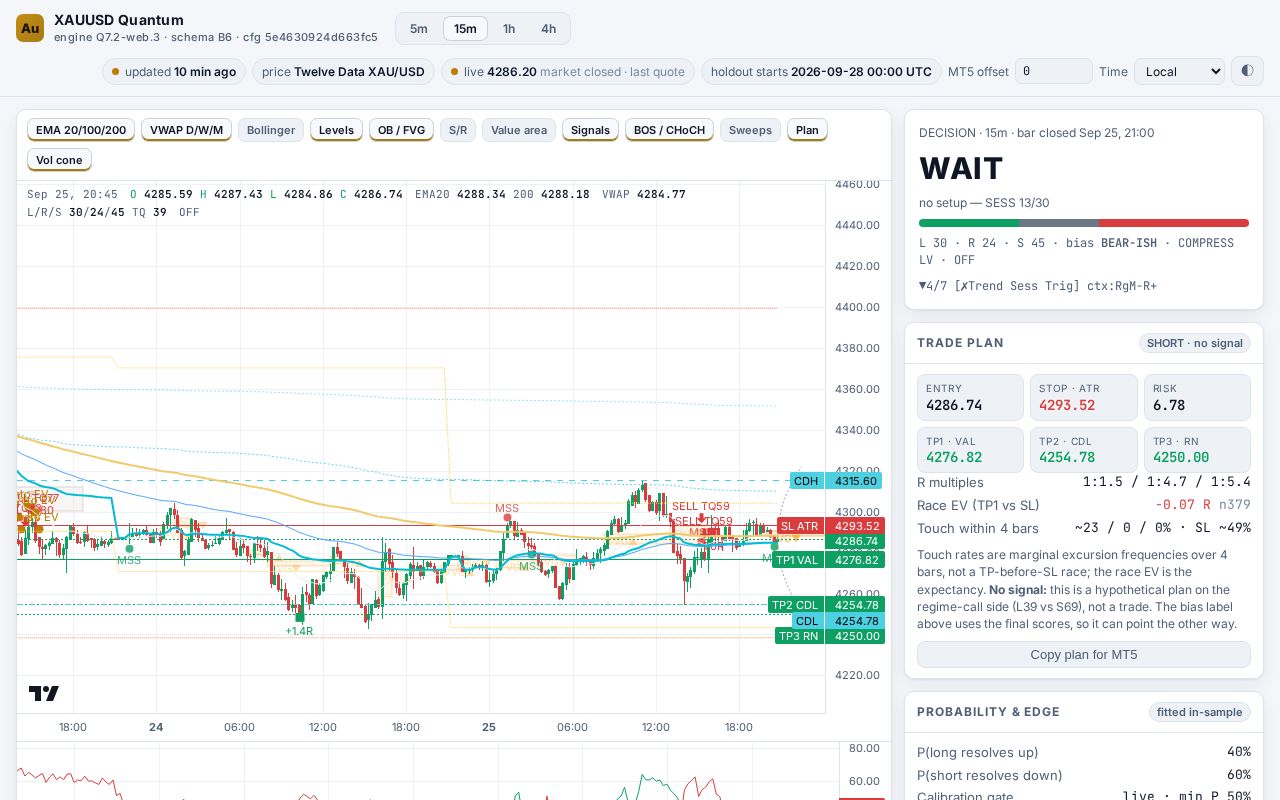Click the RISK 6.78 cell
Screen dimensions: 1280x800
coord(1197,397)
